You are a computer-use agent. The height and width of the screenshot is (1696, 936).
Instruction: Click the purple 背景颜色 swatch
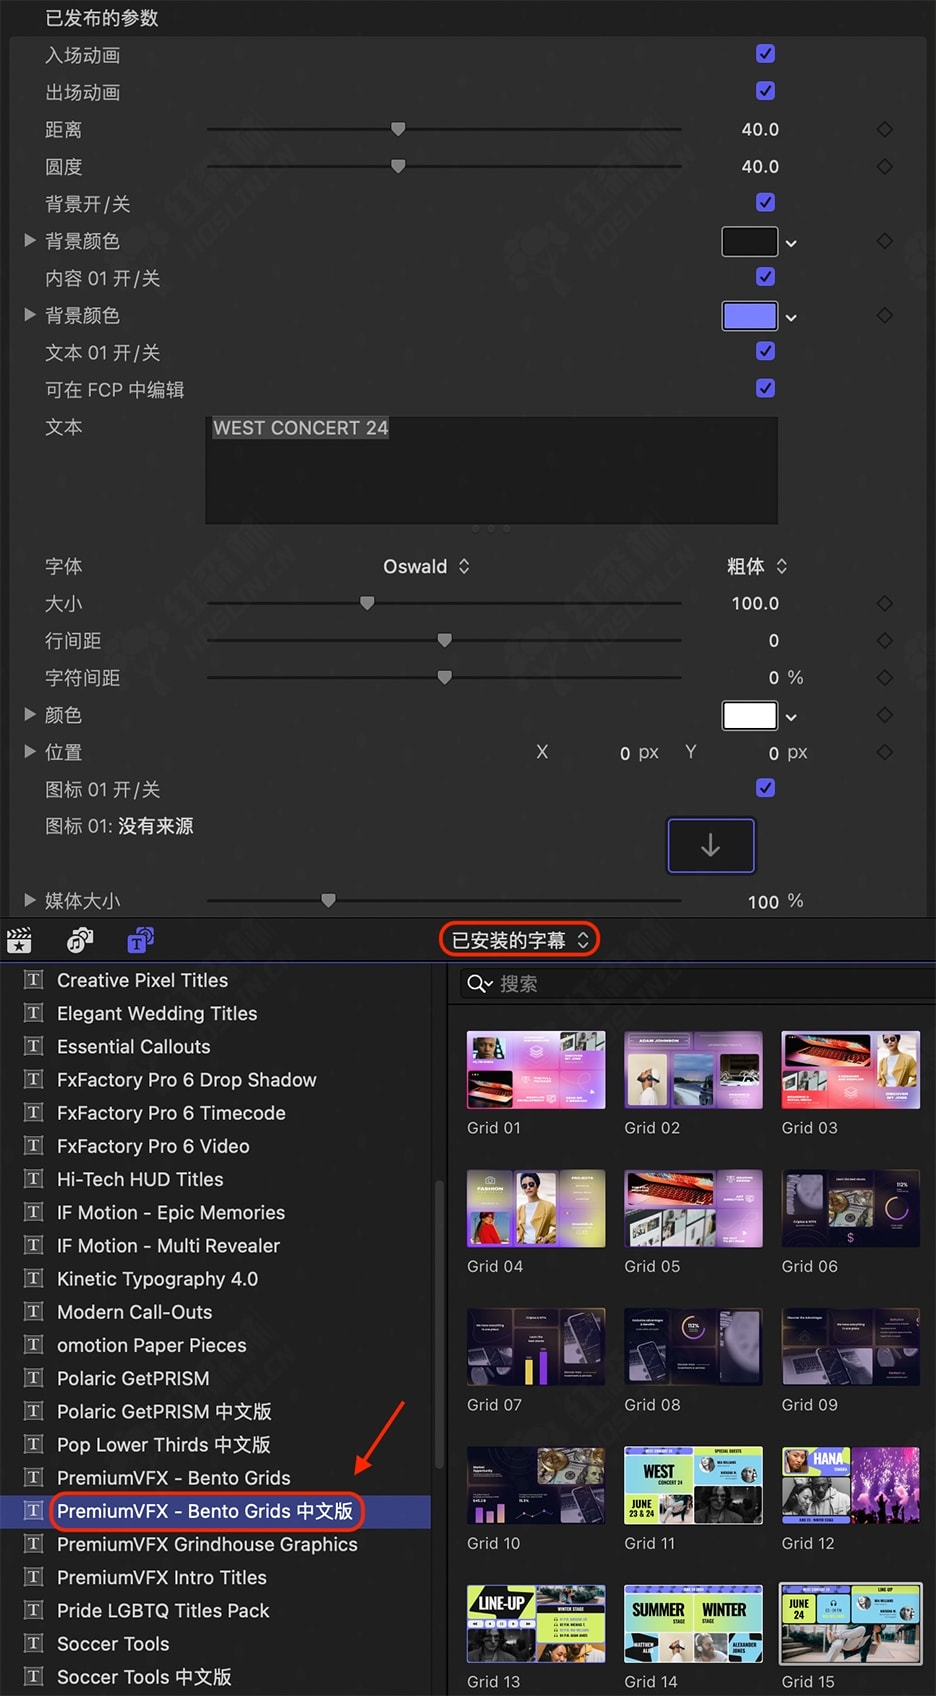[750, 315]
